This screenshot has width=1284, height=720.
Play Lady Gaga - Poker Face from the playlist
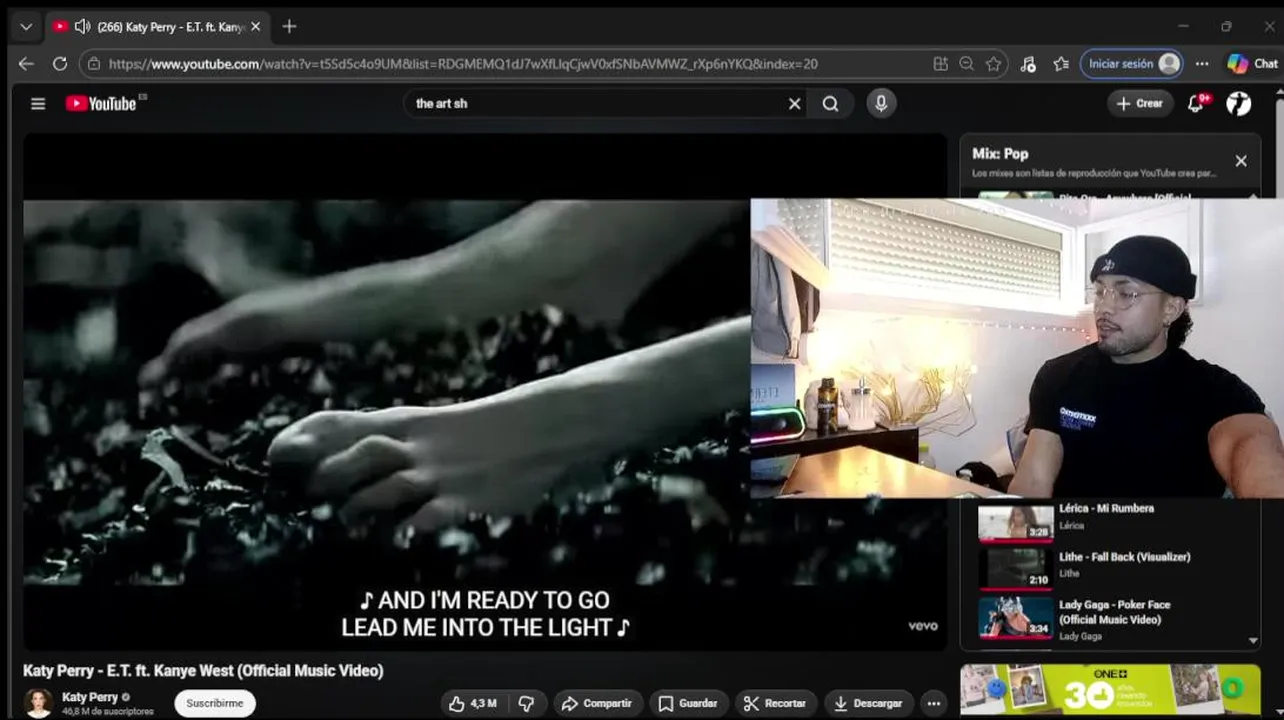[x=1114, y=612]
